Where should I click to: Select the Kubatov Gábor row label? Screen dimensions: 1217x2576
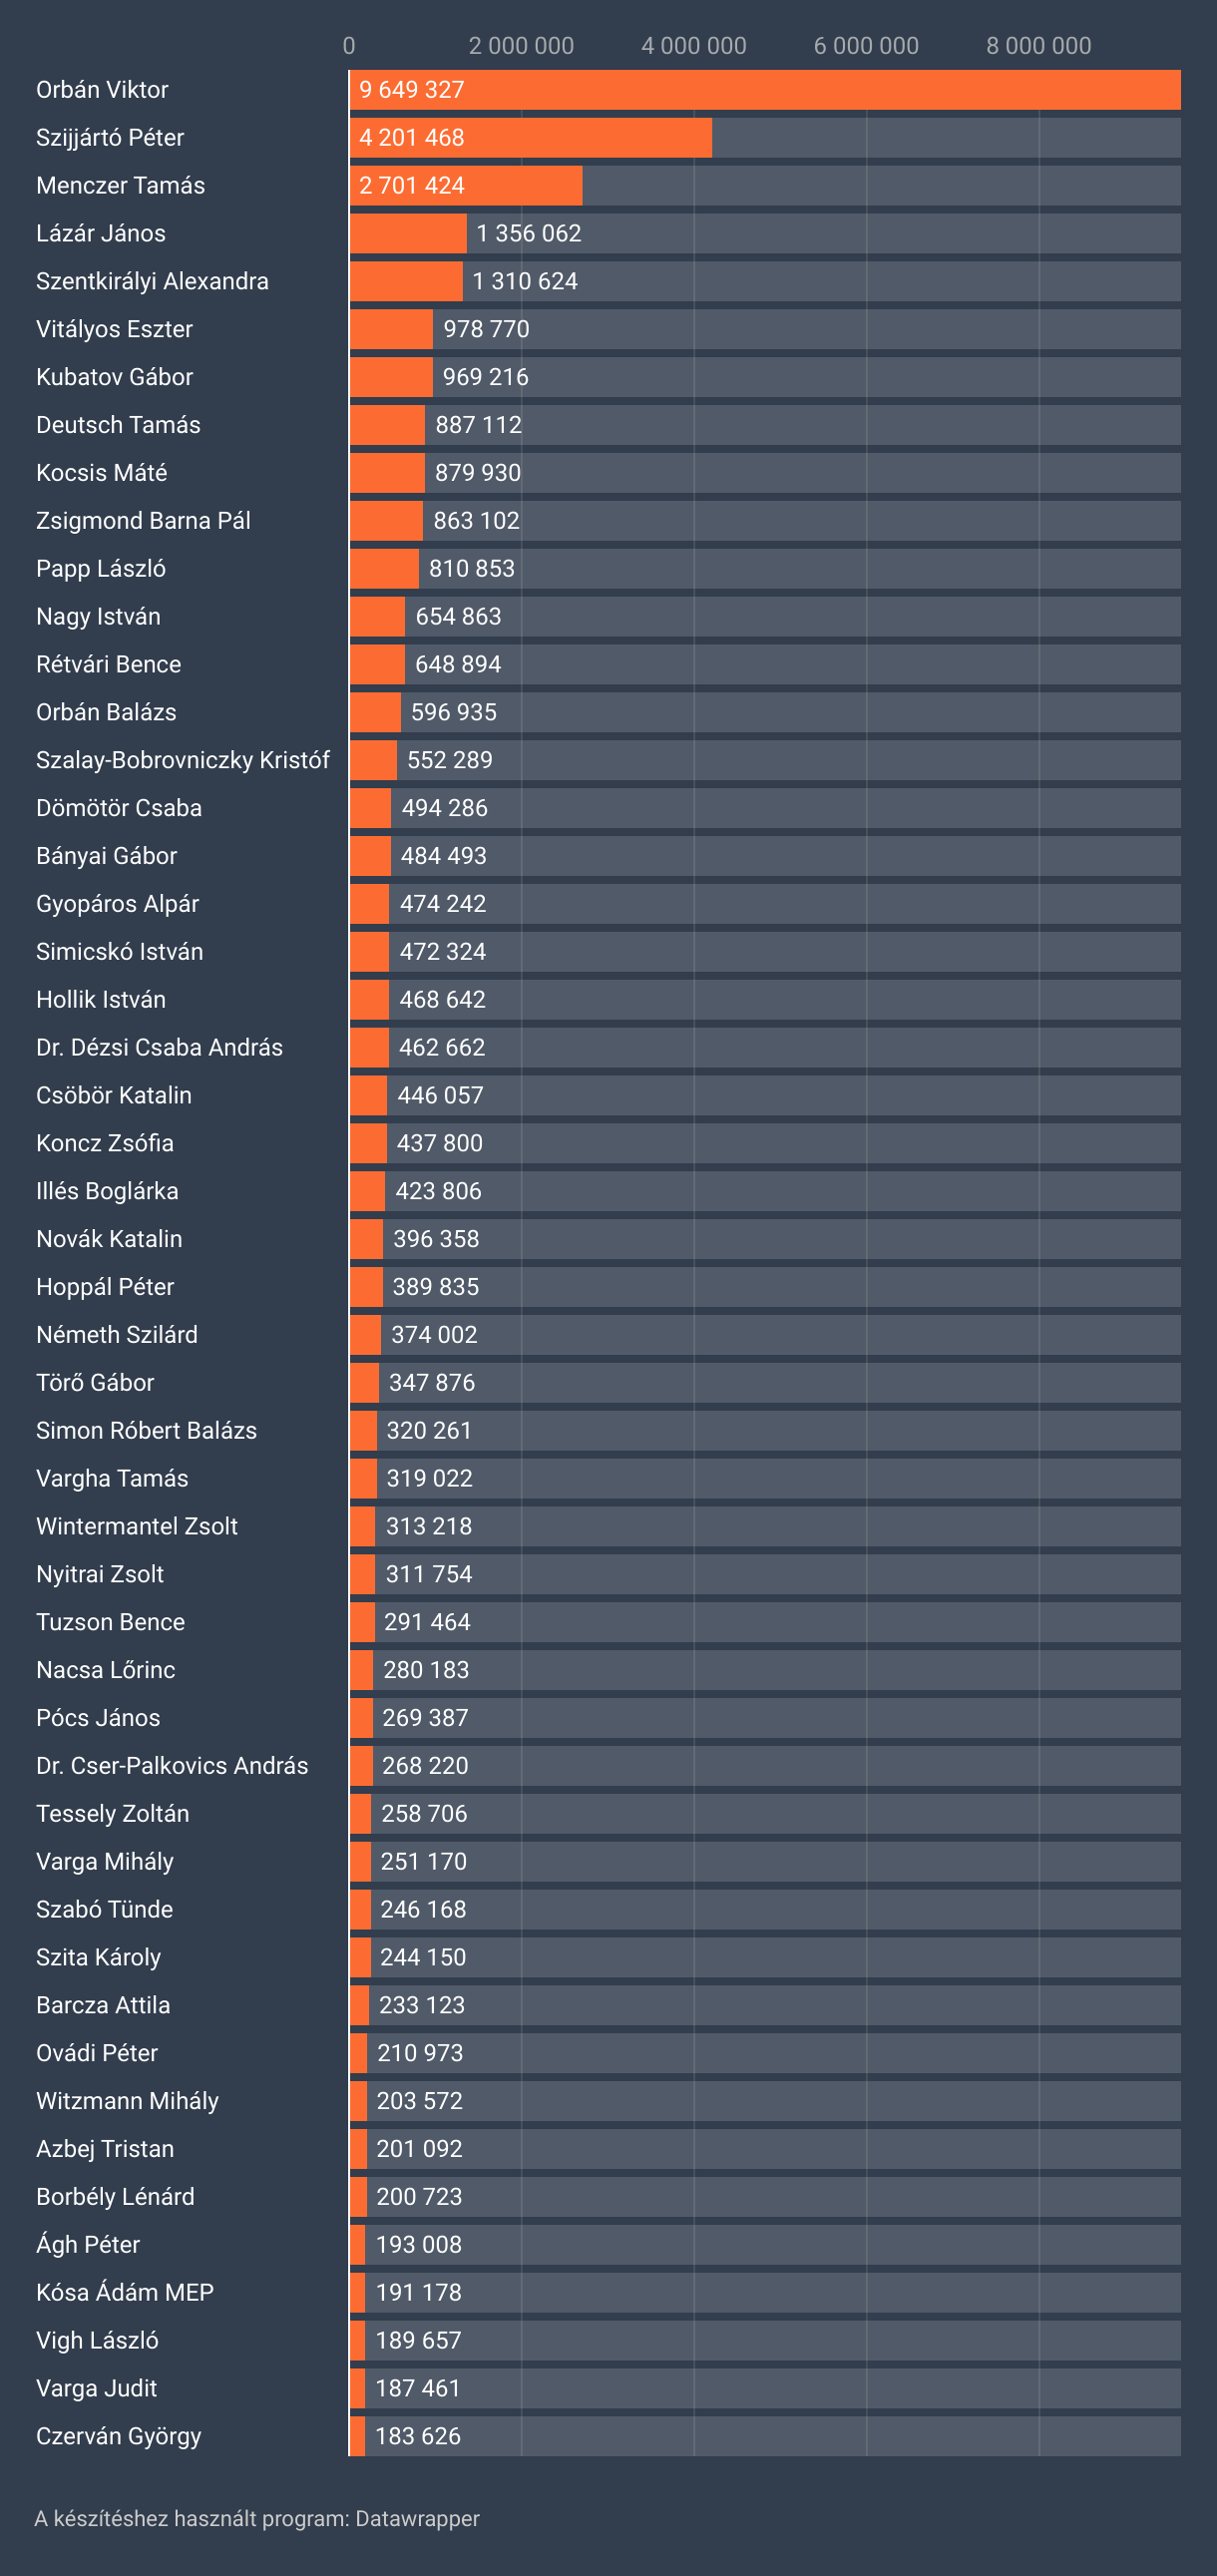(x=115, y=377)
